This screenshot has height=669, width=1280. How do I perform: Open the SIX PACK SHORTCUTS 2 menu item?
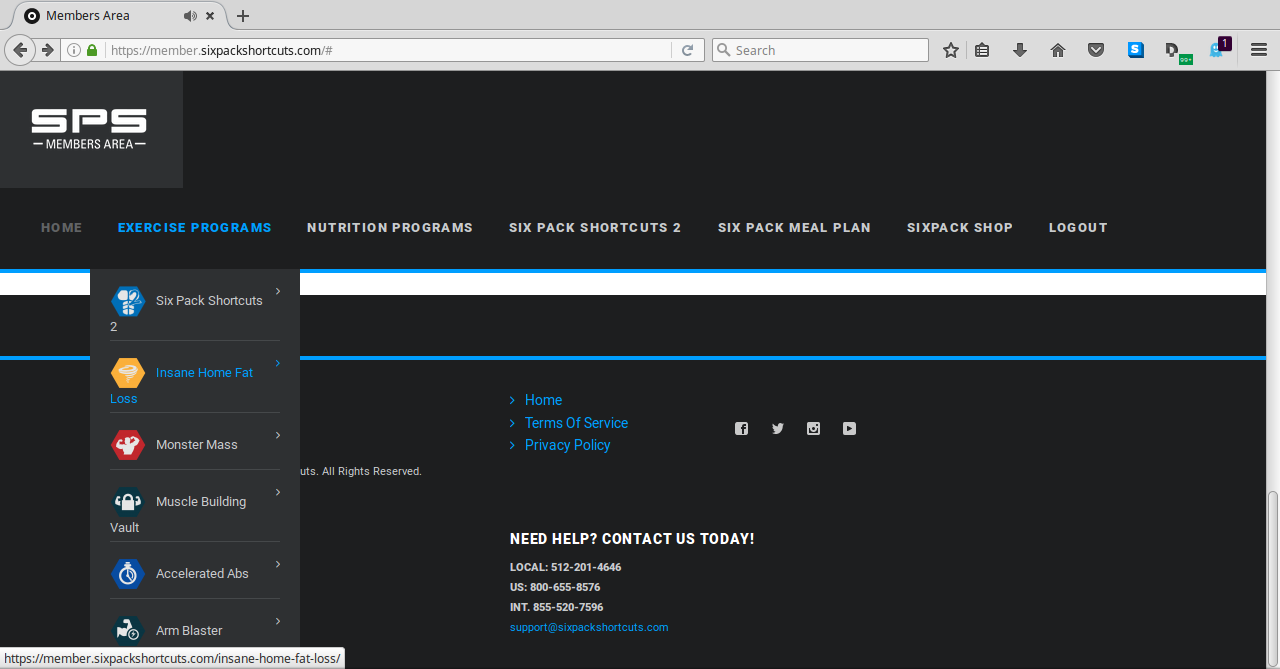pos(595,228)
